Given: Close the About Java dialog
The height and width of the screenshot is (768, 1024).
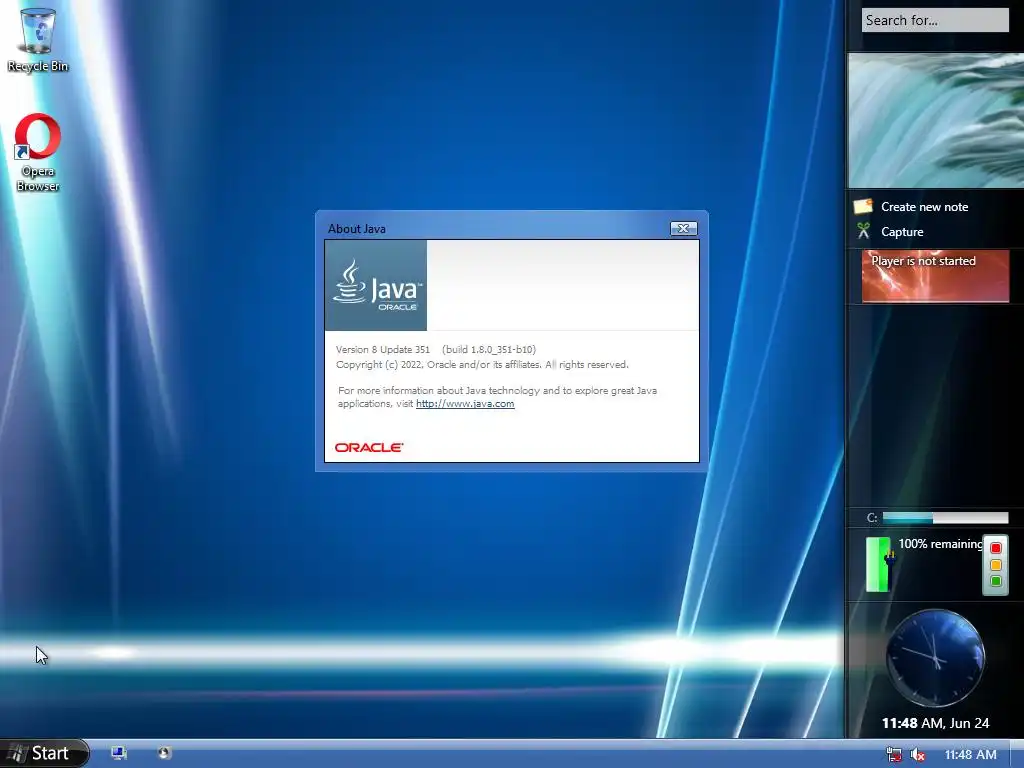Looking at the screenshot, I should tap(683, 228).
